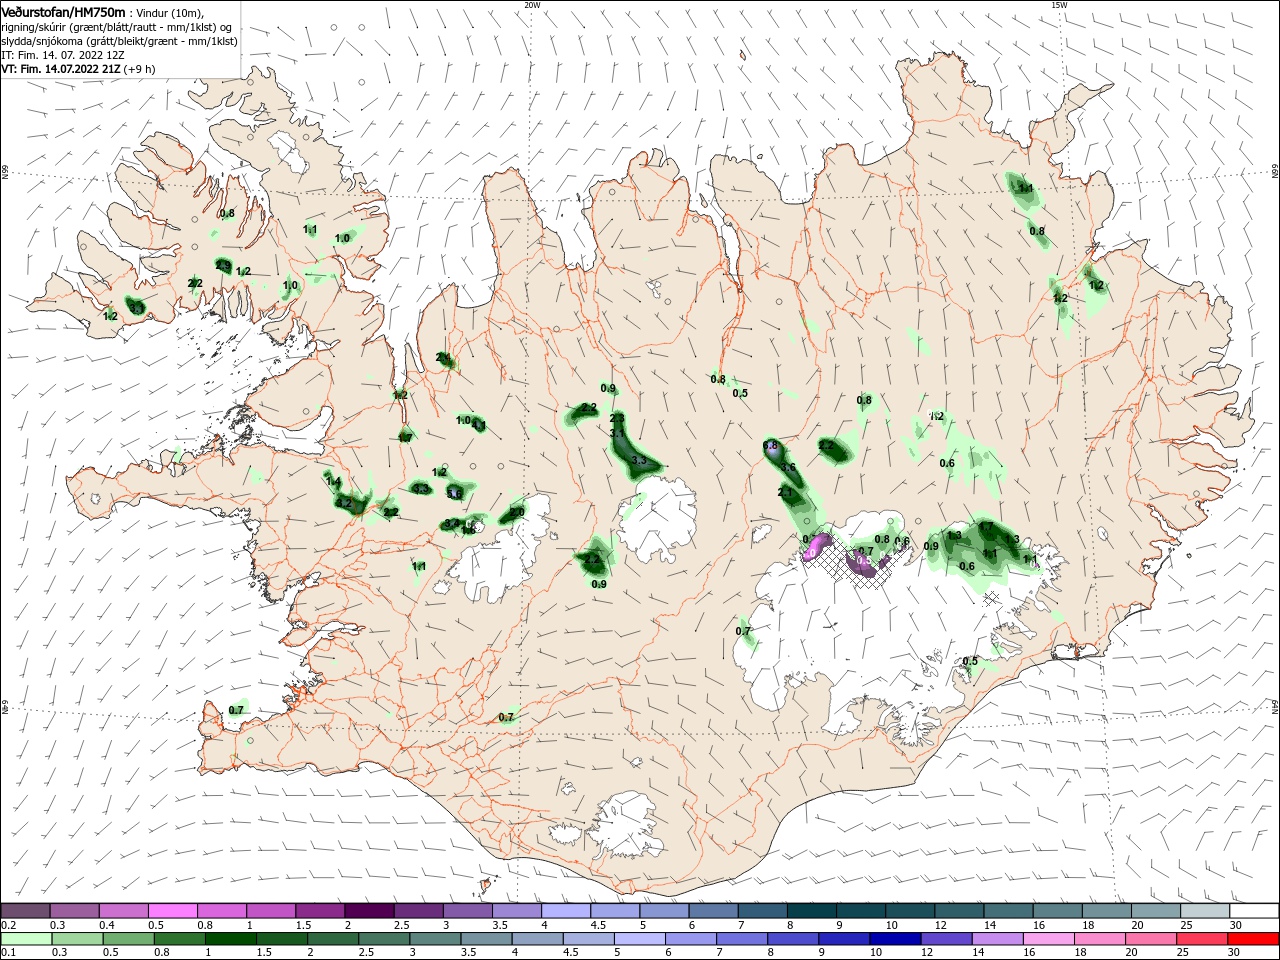The height and width of the screenshot is (960, 1280).
Task: Click the 2.0 rainfall value on map
Action: tap(517, 512)
